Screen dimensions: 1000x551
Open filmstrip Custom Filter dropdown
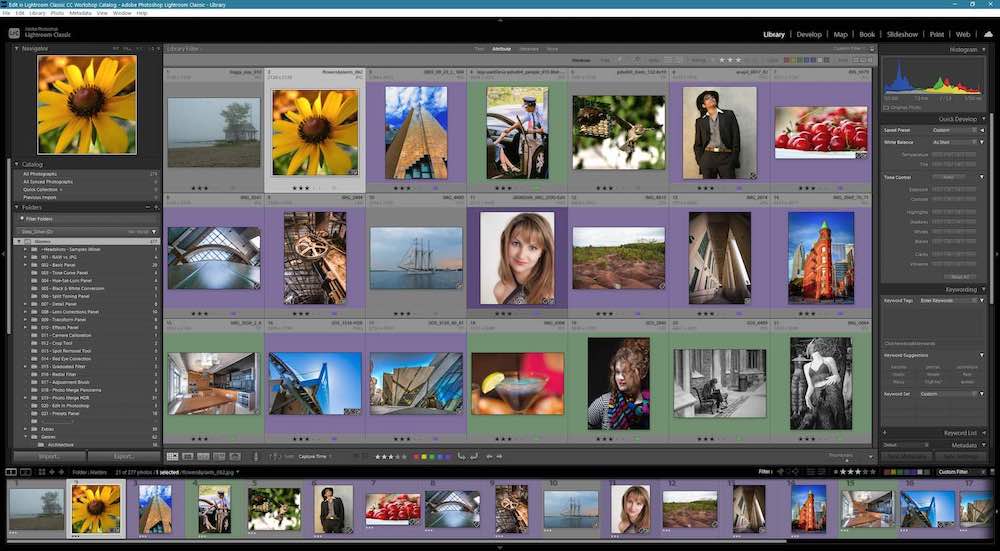962,472
